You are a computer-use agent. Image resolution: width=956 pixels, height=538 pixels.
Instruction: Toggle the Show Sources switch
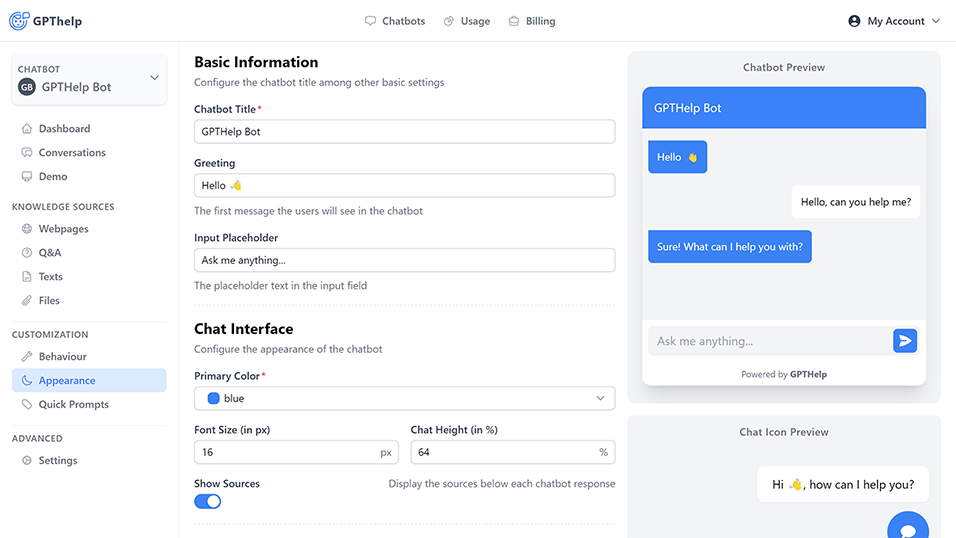pyautogui.click(x=208, y=501)
